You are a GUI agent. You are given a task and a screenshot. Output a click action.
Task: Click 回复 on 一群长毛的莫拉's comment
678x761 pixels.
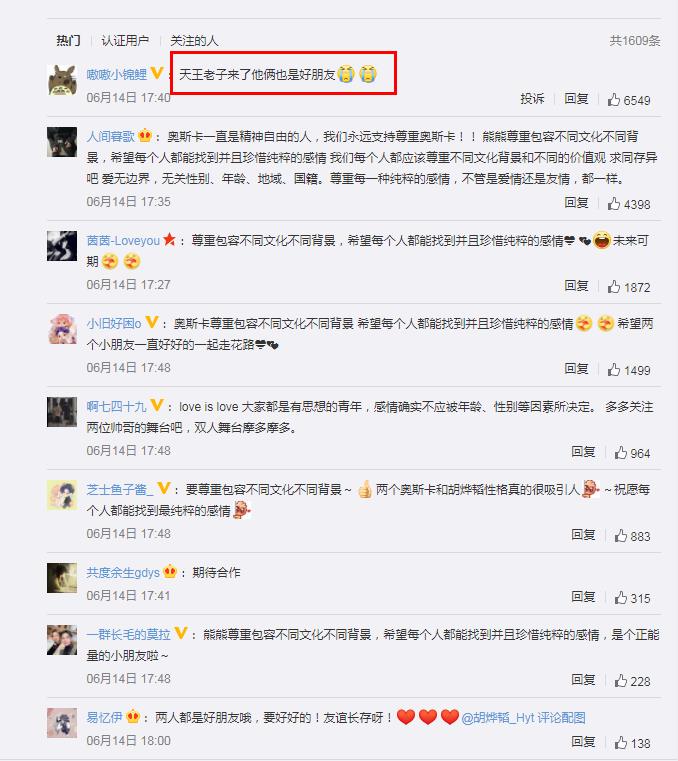(x=583, y=680)
